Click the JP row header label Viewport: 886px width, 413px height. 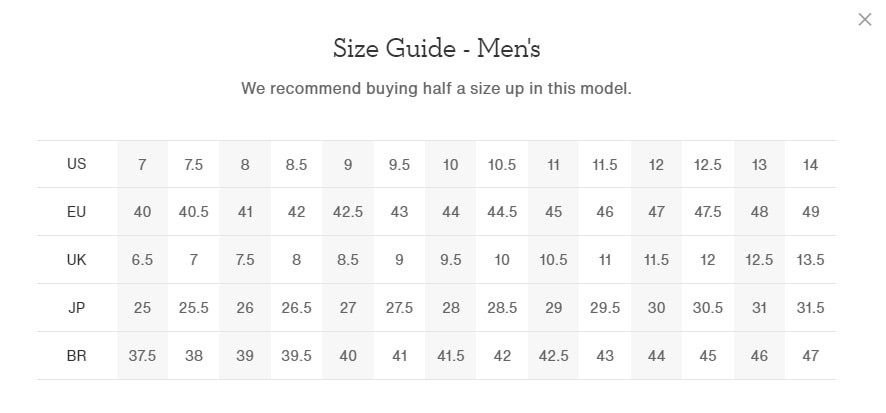76,308
